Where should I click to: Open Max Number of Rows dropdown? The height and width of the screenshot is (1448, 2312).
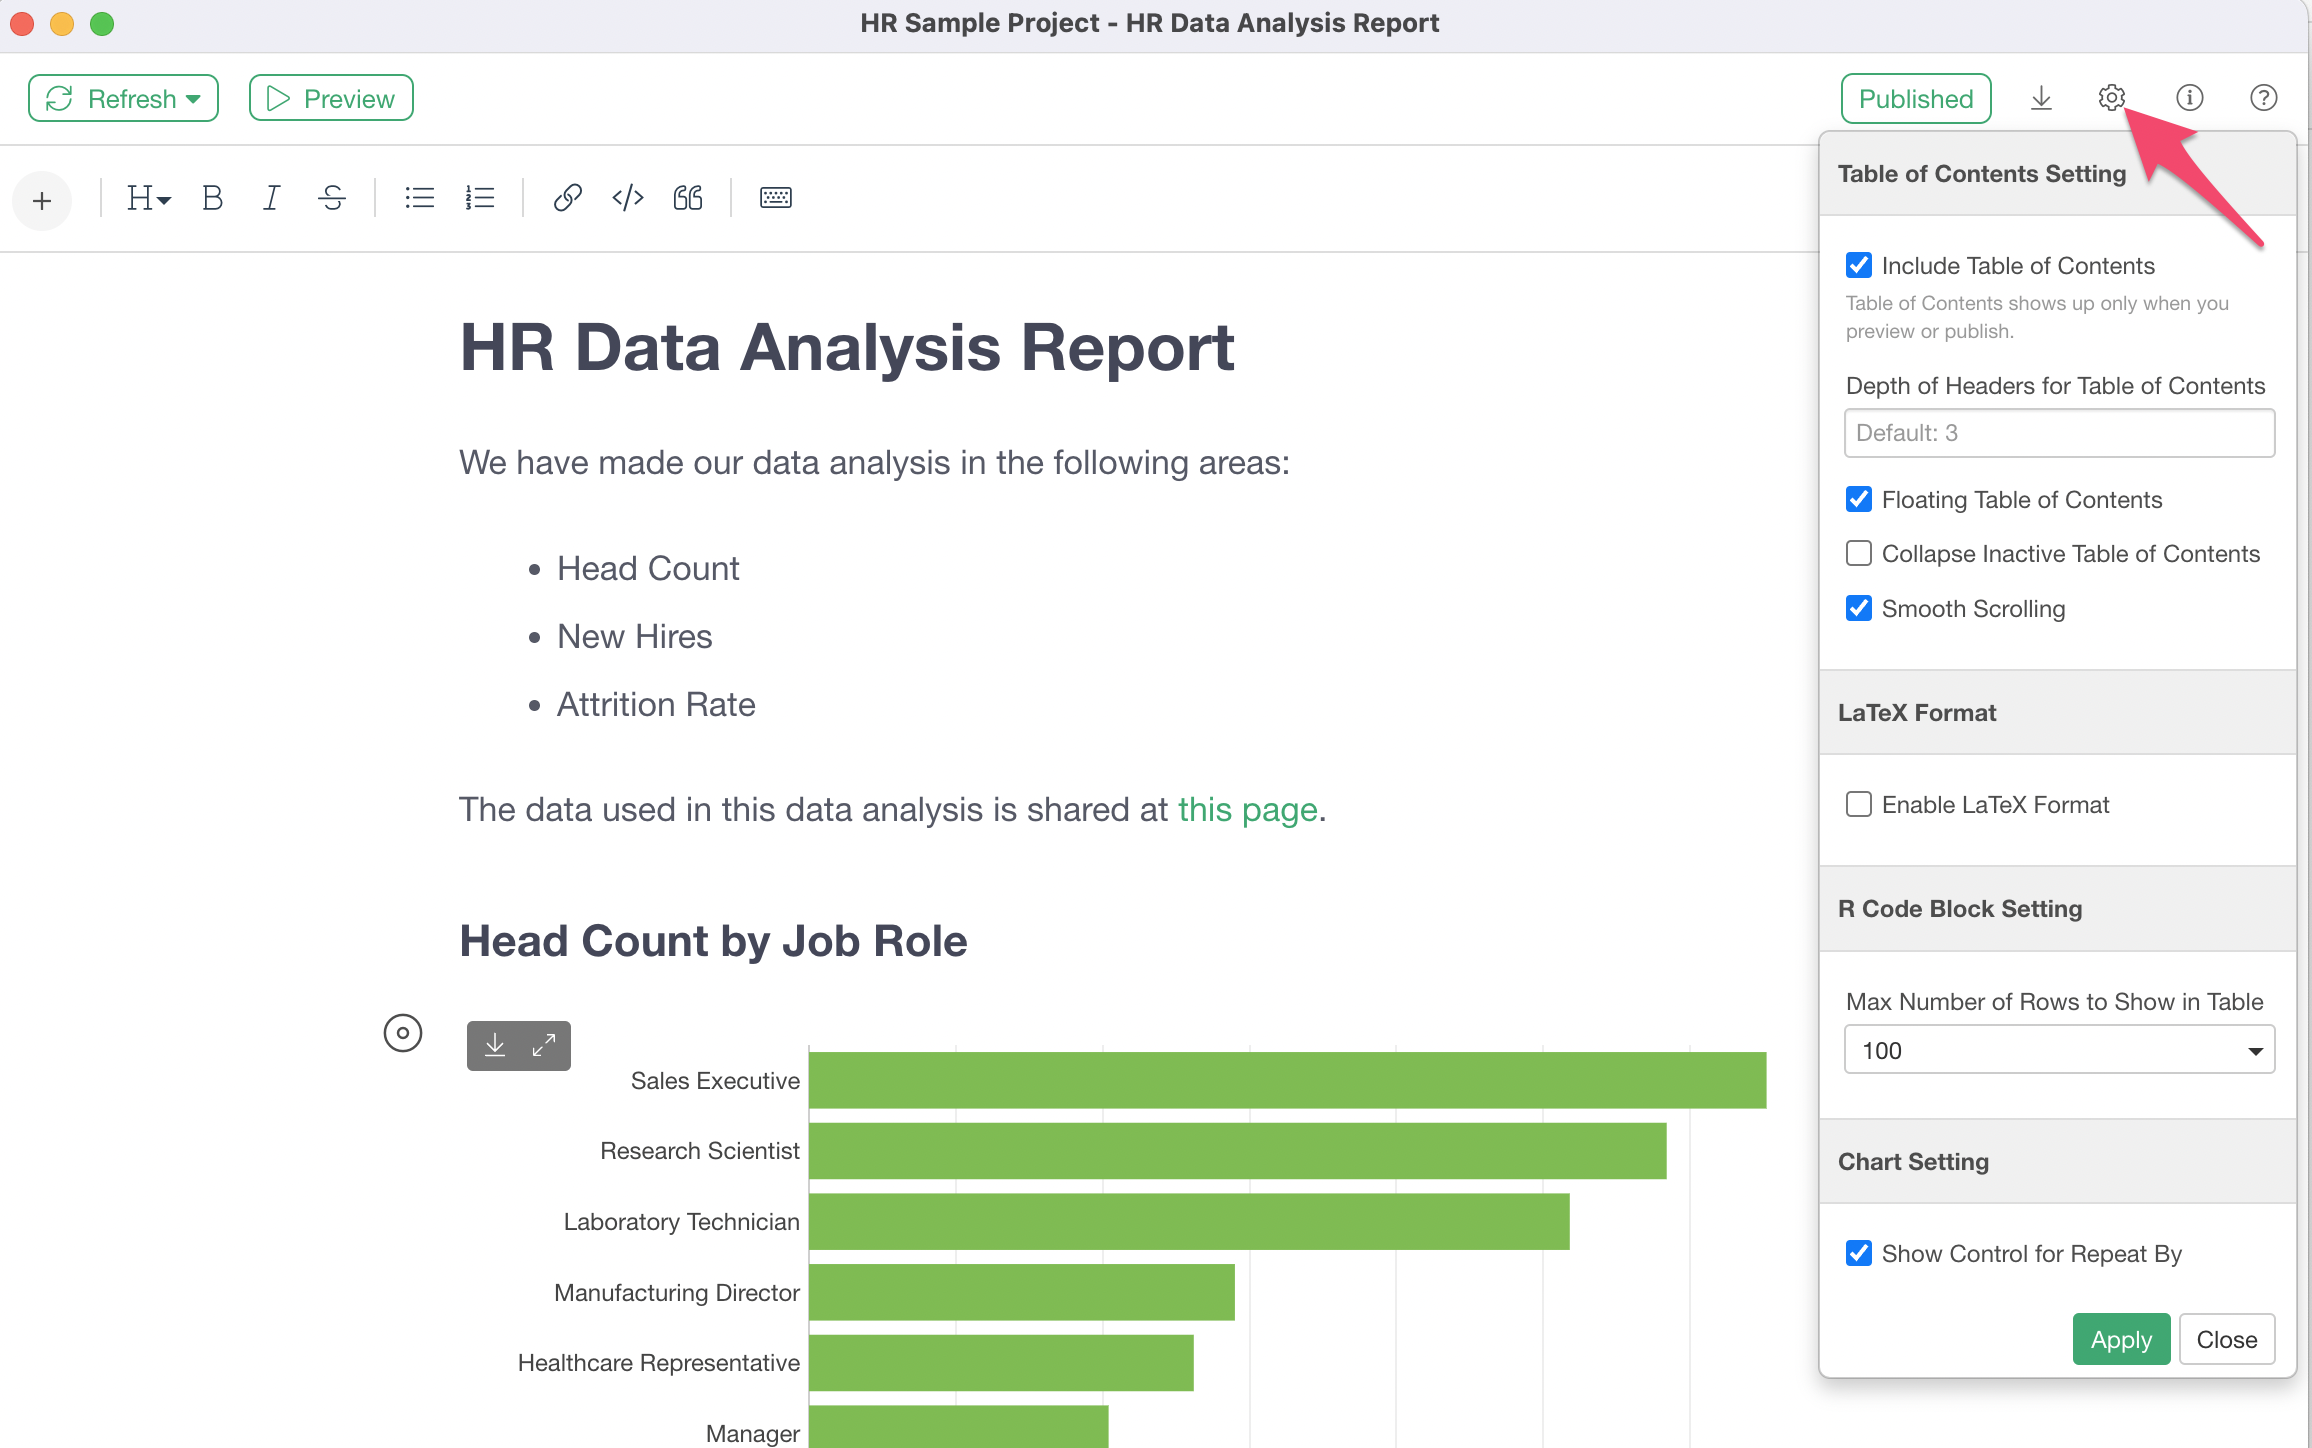(2059, 1050)
